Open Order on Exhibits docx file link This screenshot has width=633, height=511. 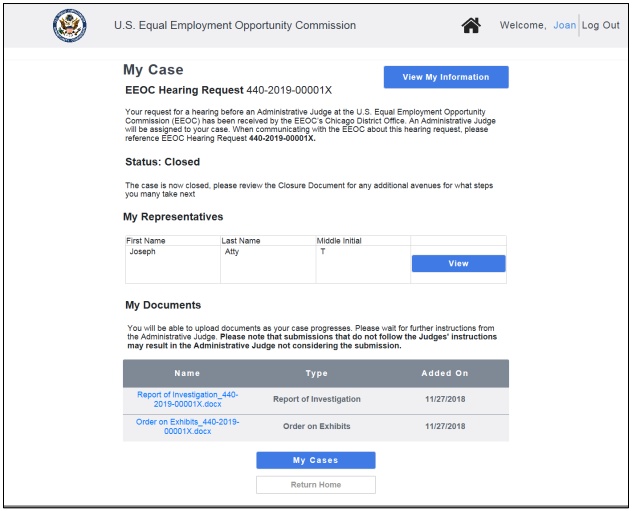point(187,426)
